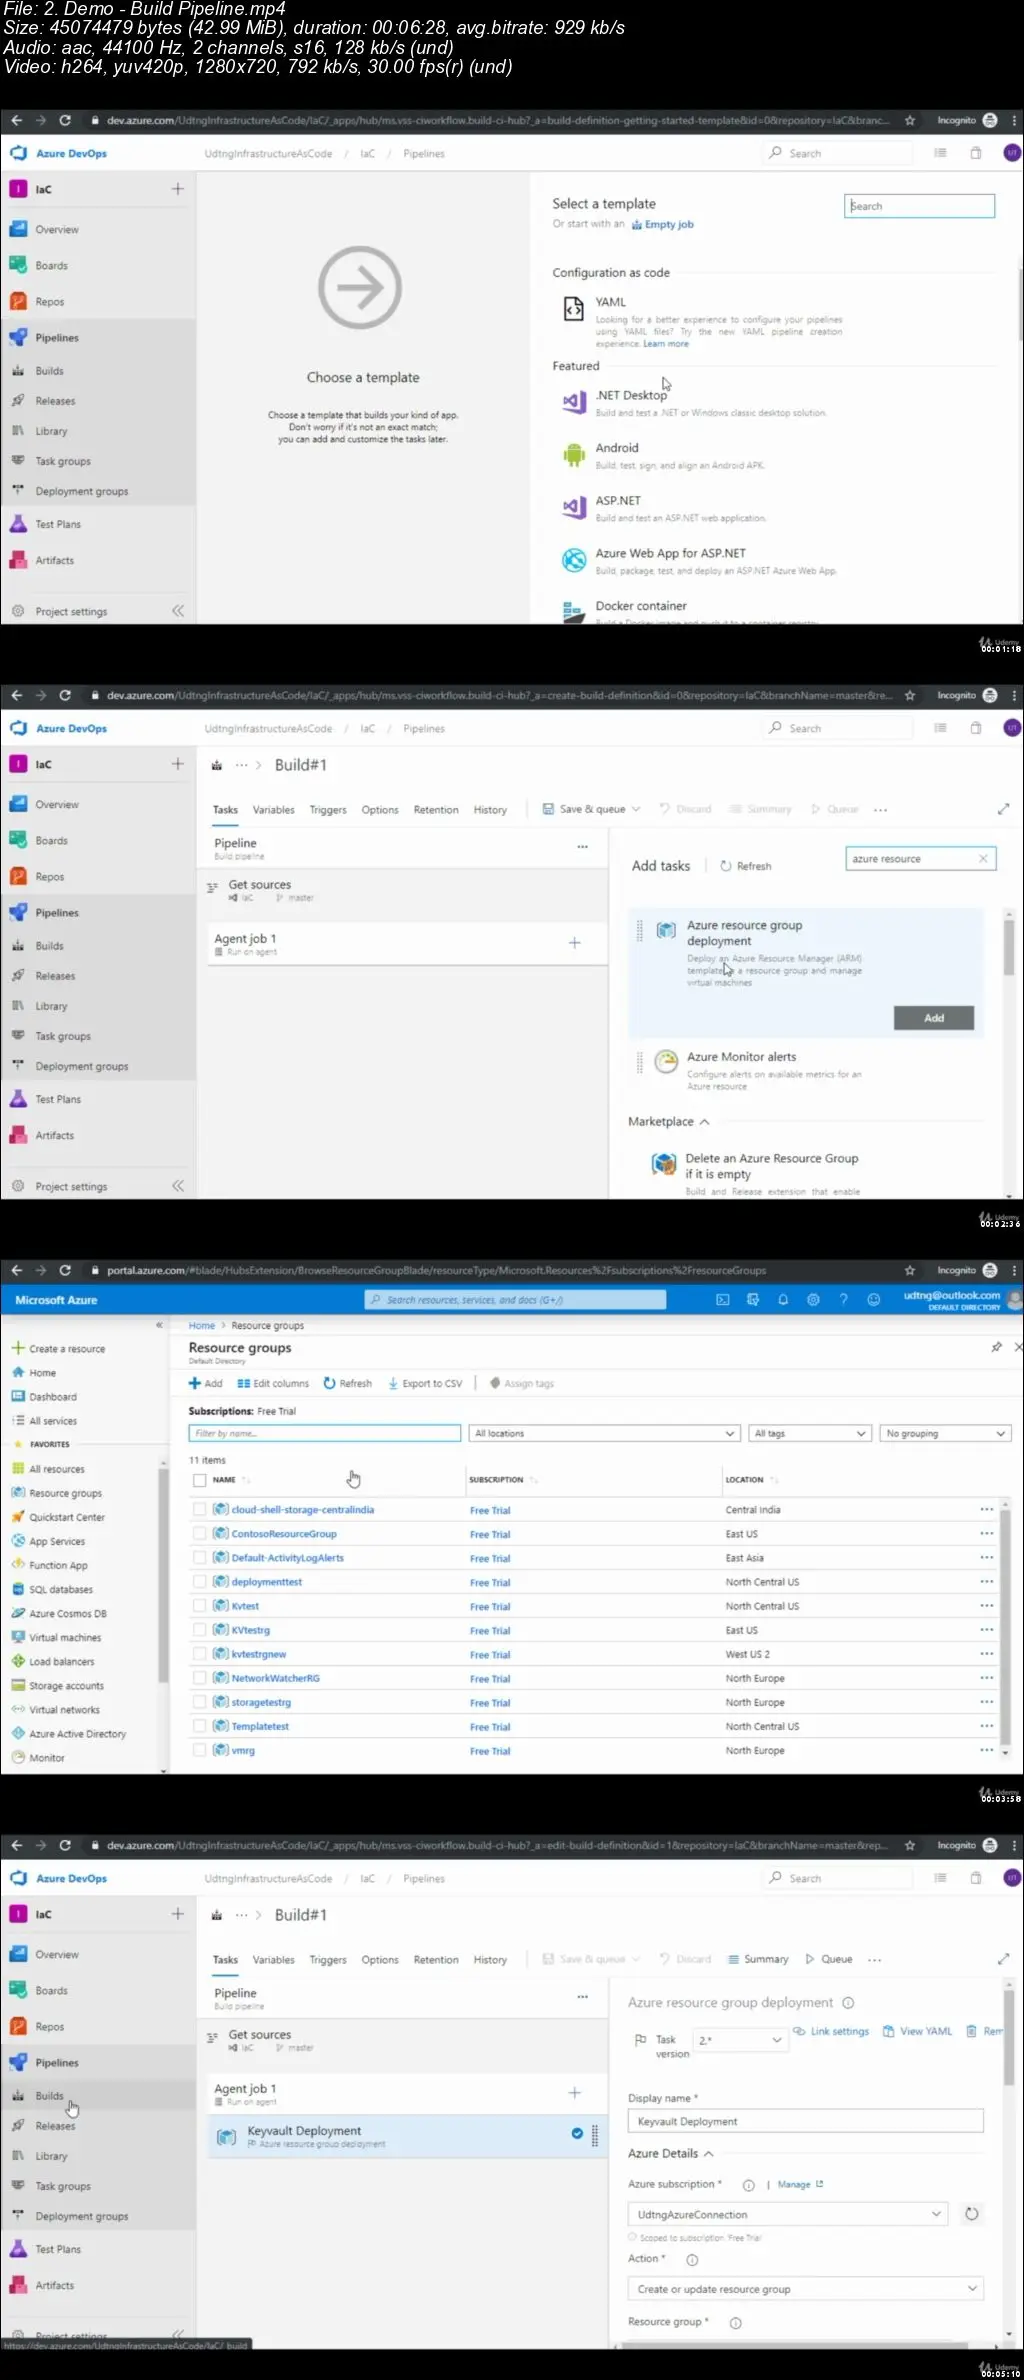
Task: Clear the 'azure resource' task search text
Action: click(983, 858)
